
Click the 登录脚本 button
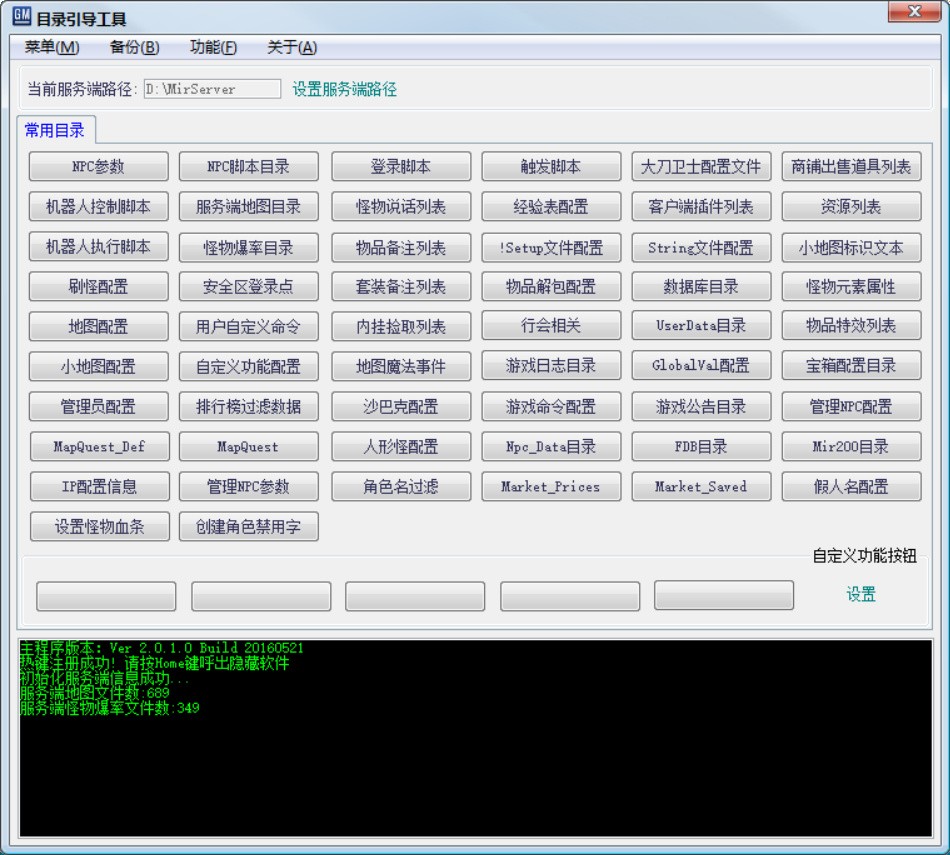tap(400, 166)
